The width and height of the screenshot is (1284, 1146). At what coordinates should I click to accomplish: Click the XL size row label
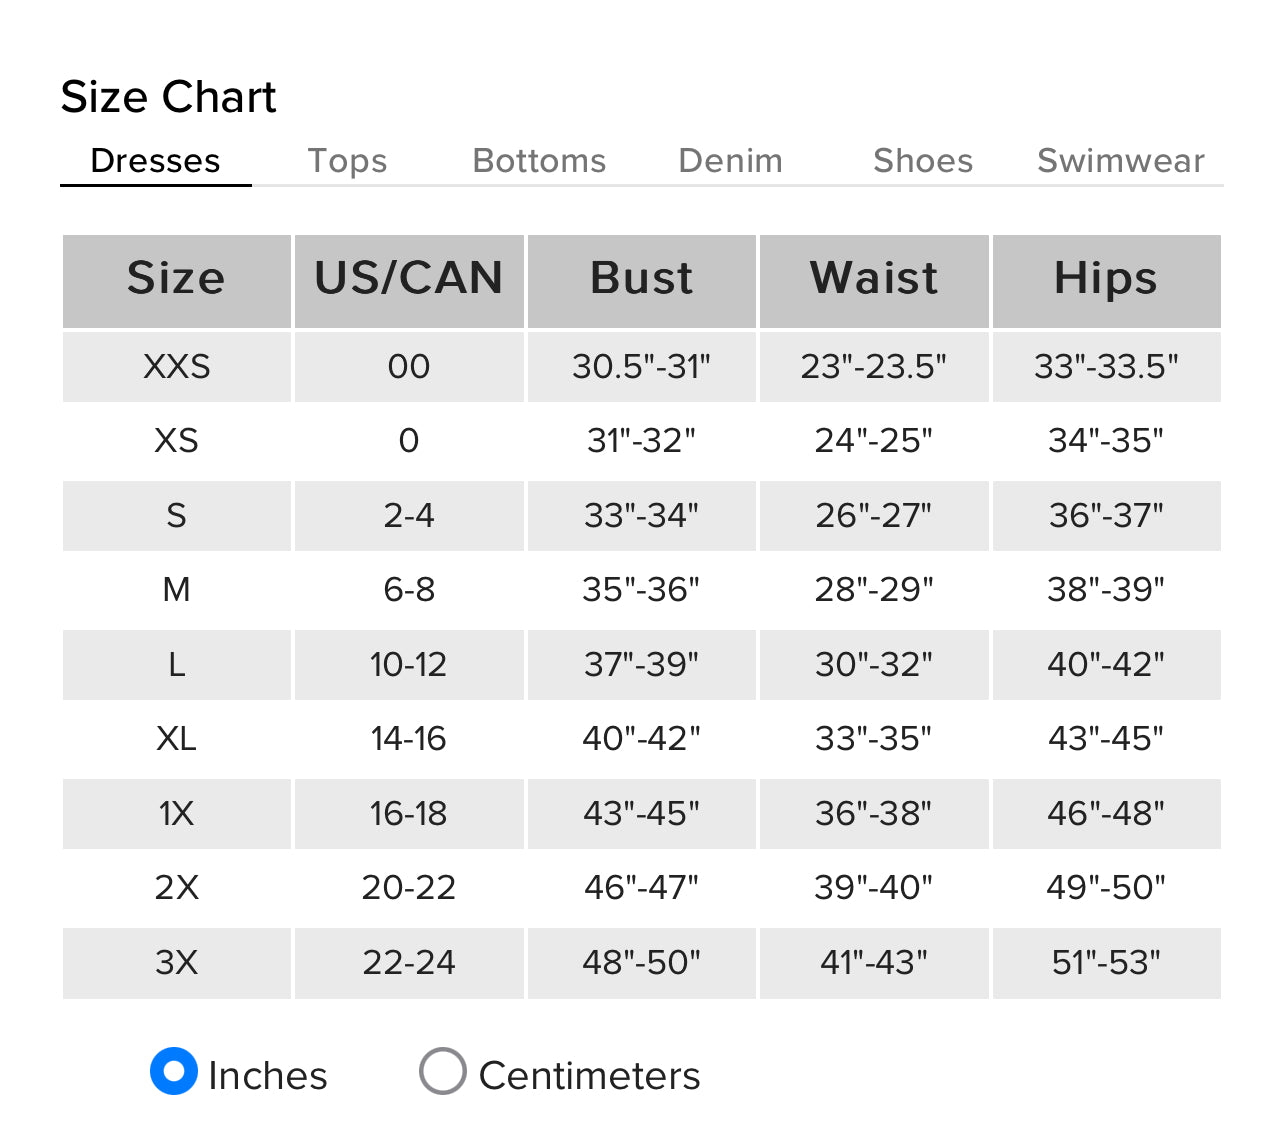point(176,739)
